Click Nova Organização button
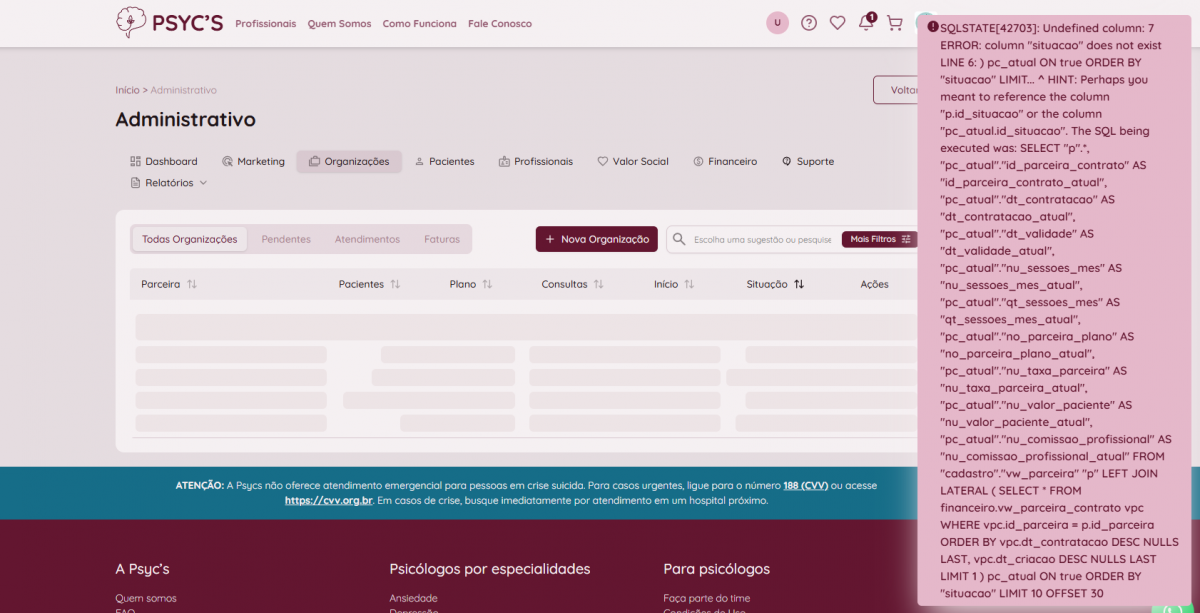1200x613 pixels. [597, 239]
